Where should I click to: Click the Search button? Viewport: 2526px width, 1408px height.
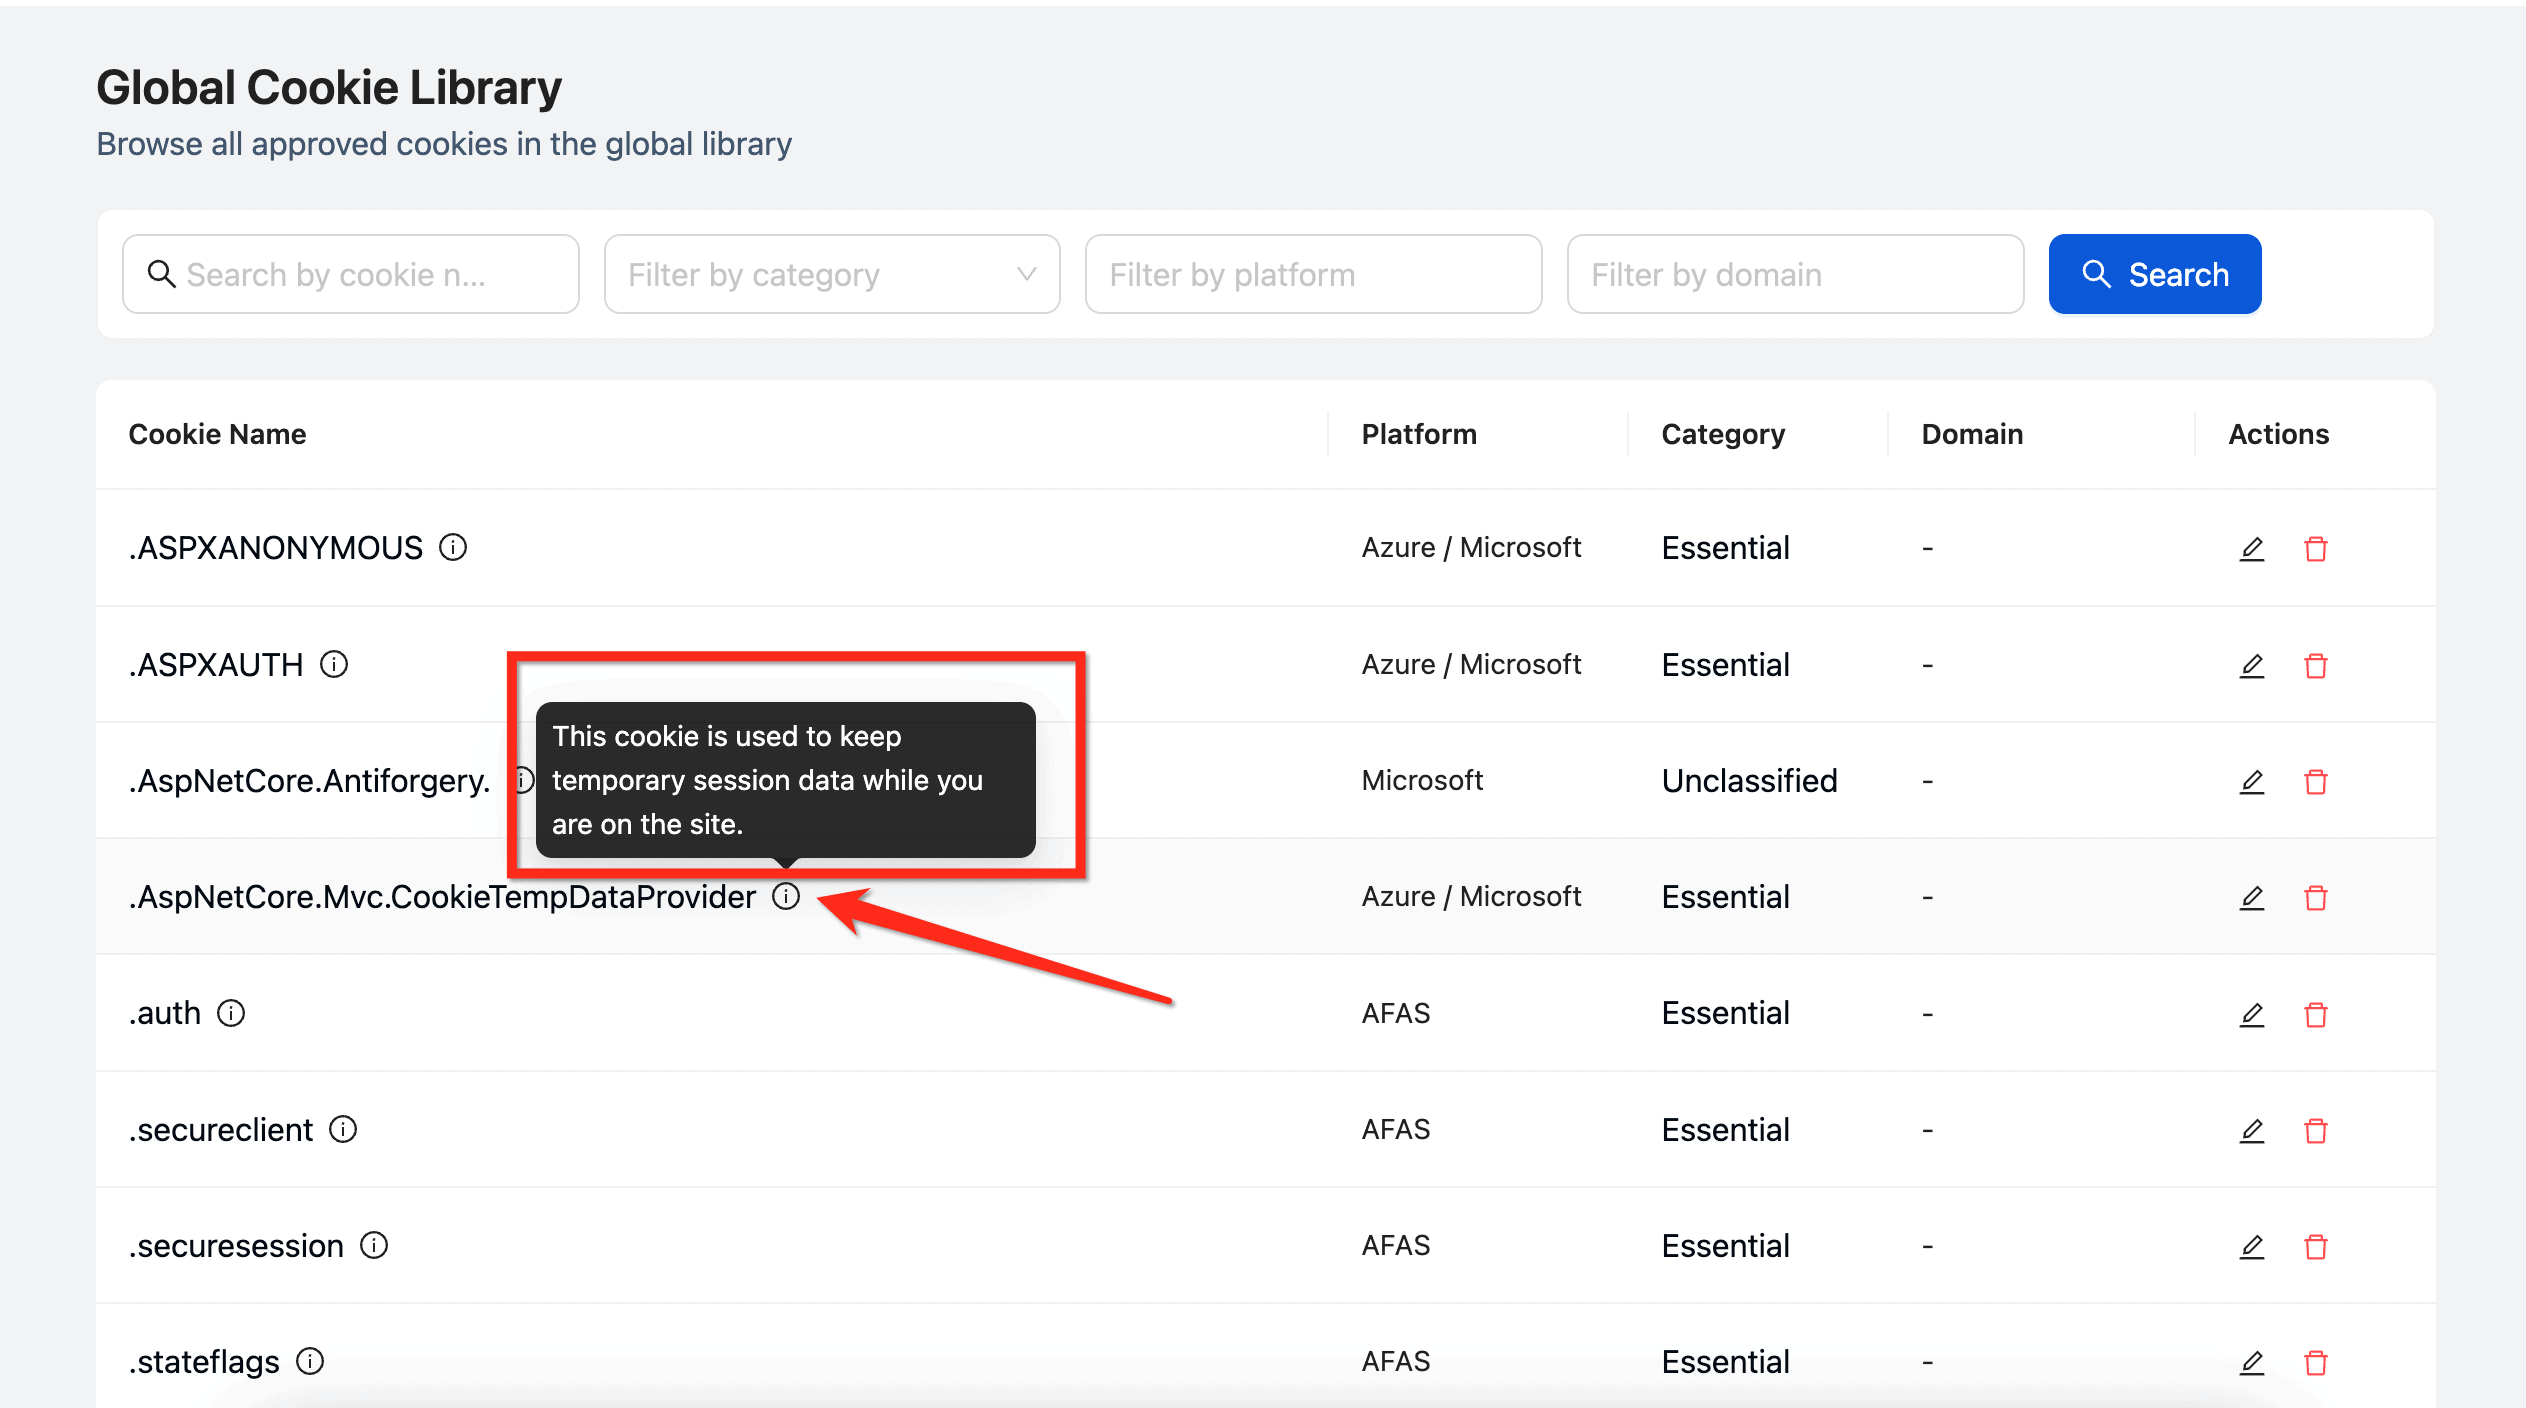[2154, 274]
